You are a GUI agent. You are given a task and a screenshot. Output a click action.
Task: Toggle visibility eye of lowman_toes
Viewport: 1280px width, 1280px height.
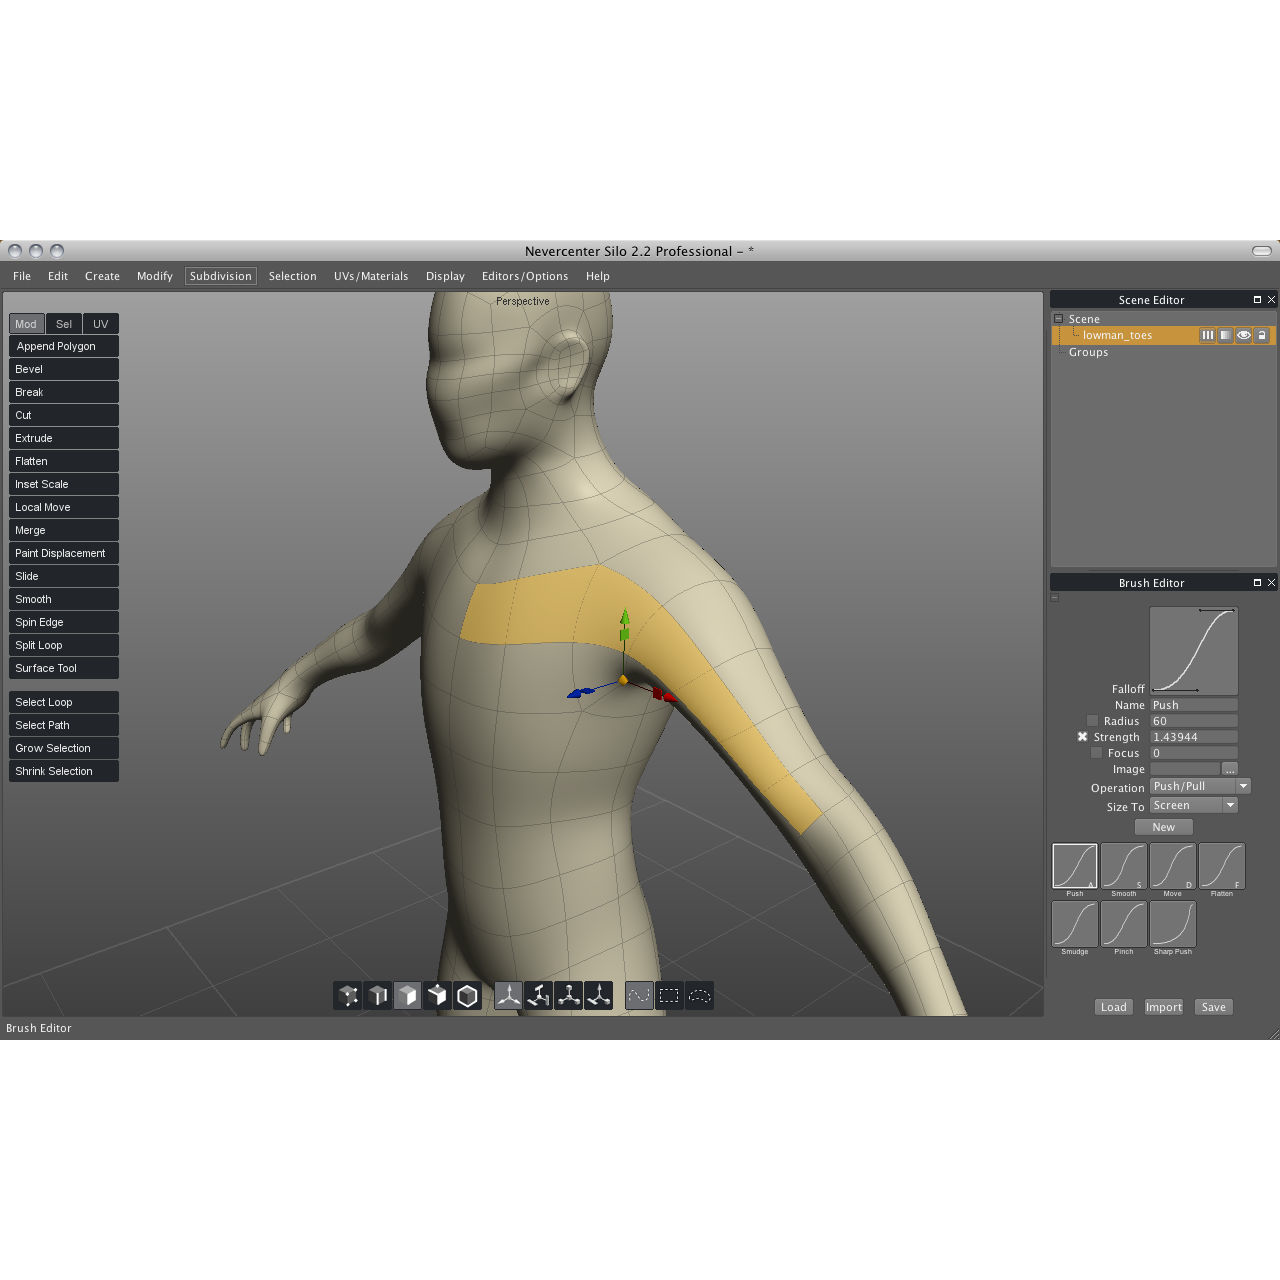coord(1243,336)
